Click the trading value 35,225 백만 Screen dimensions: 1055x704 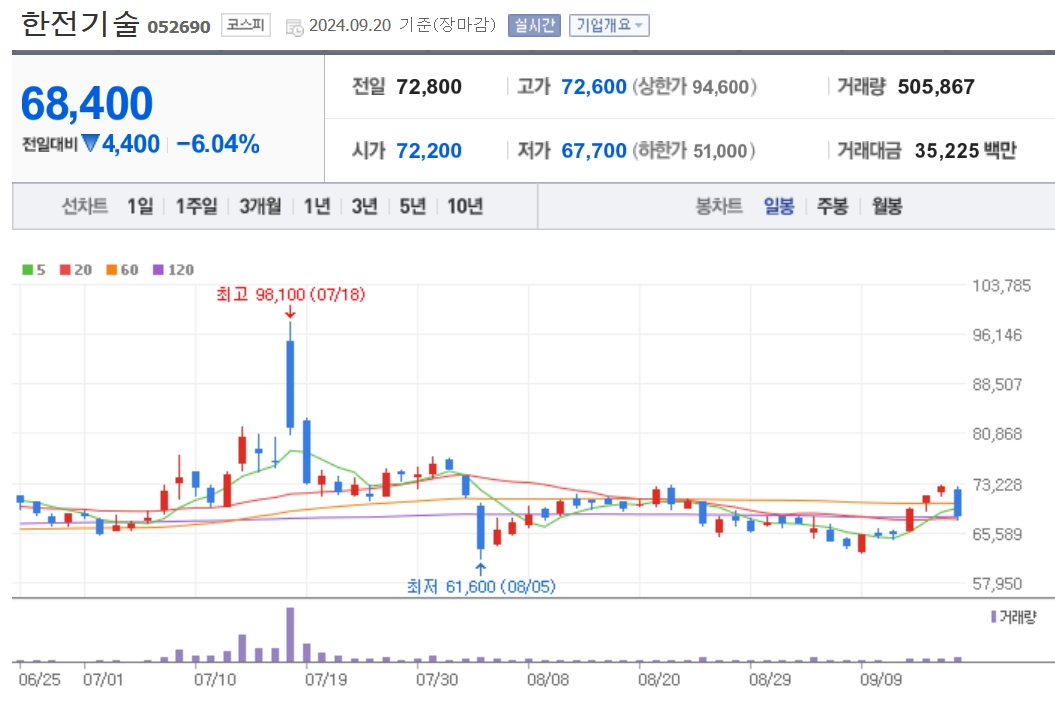tap(966, 151)
